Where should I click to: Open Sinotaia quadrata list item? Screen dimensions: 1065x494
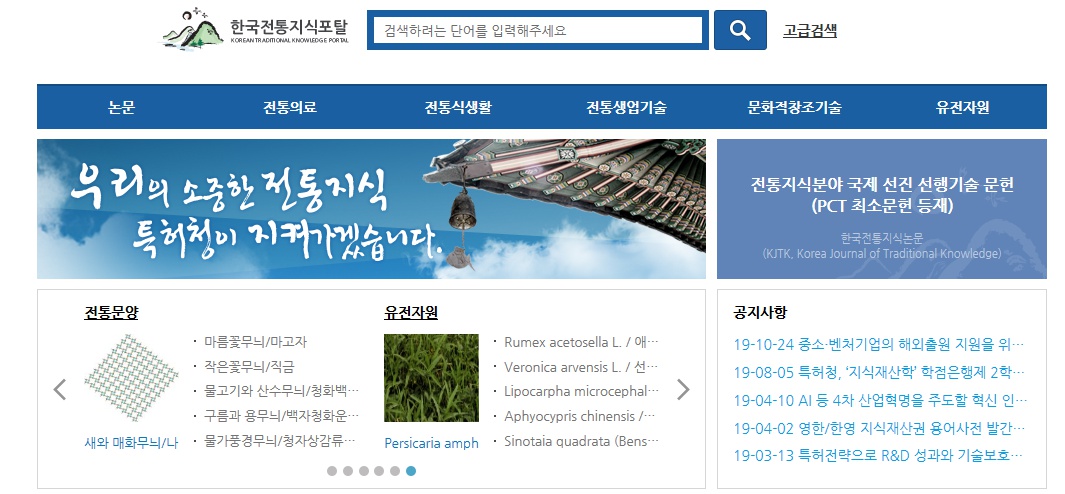pos(581,441)
